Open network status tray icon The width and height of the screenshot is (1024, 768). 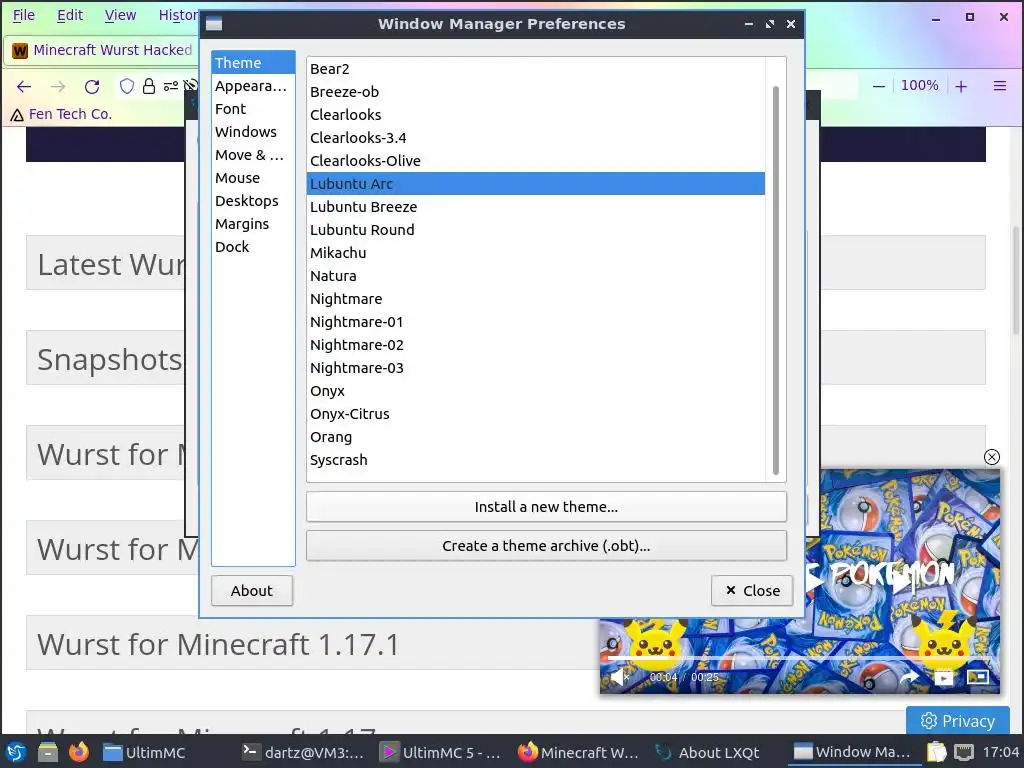(x=964, y=752)
